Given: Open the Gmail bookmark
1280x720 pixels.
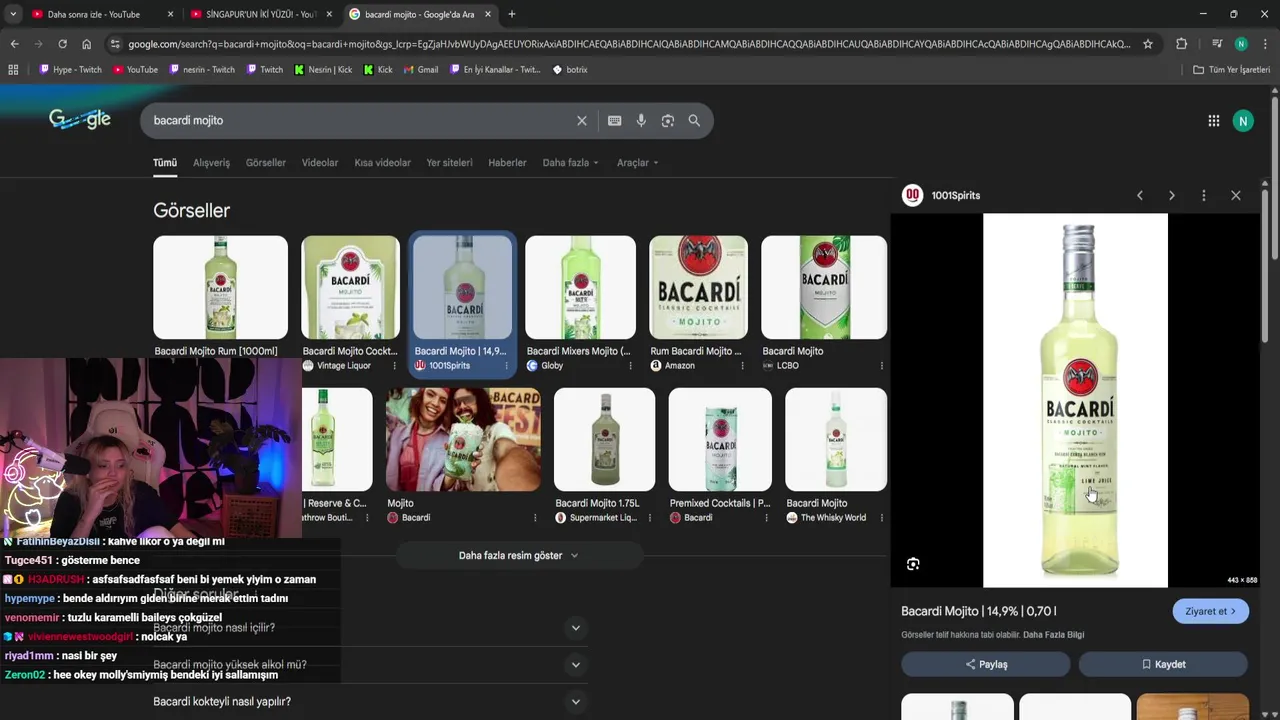Looking at the screenshot, I should 421,70.
